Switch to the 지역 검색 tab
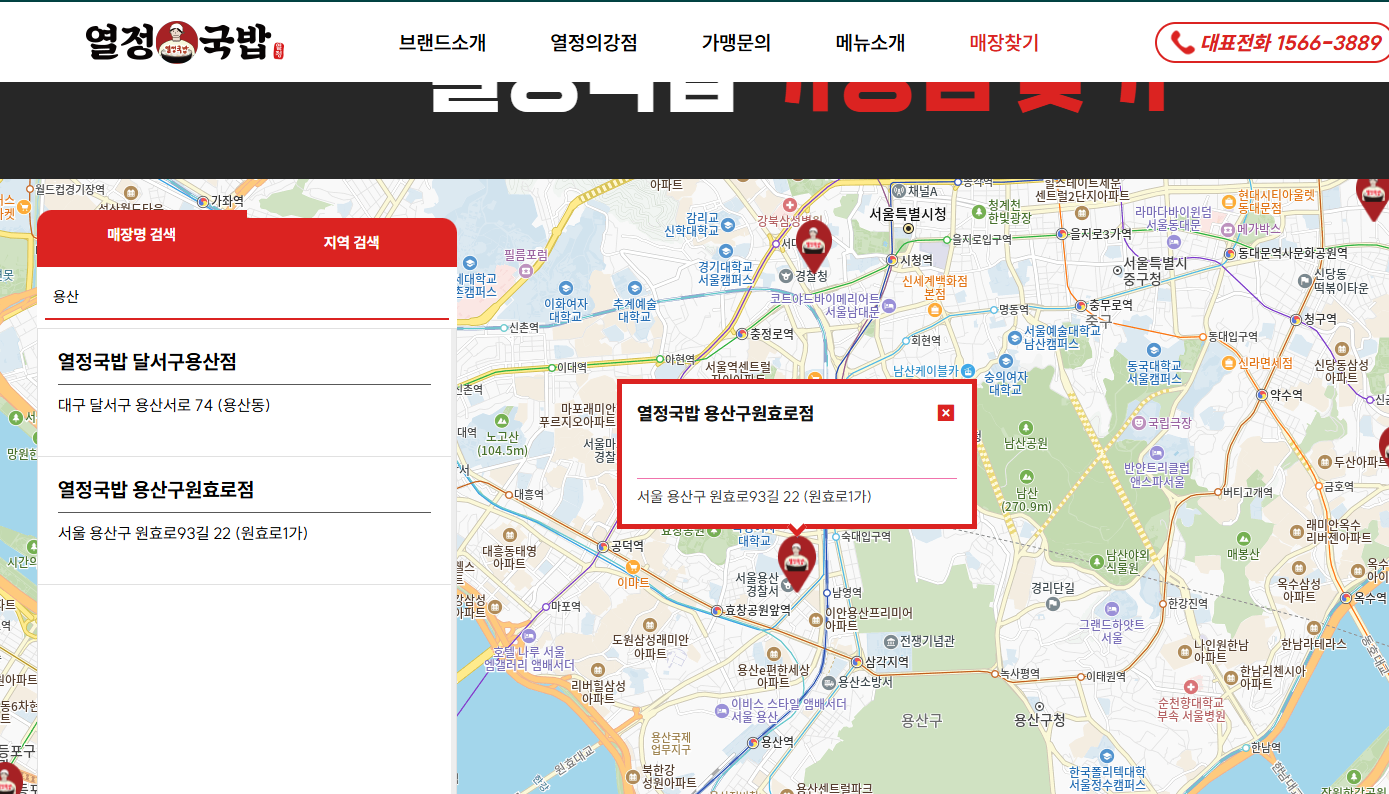 (351, 243)
